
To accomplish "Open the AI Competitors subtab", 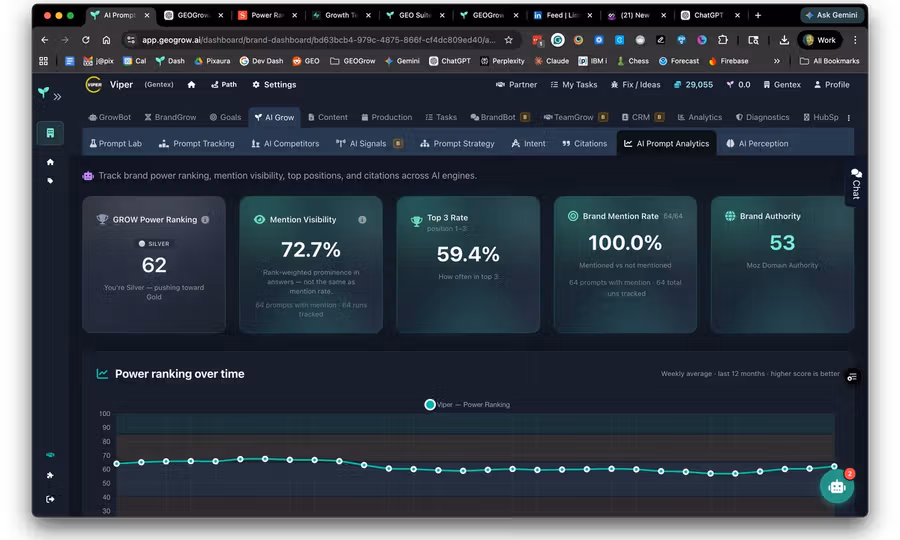I will point(285,143).
